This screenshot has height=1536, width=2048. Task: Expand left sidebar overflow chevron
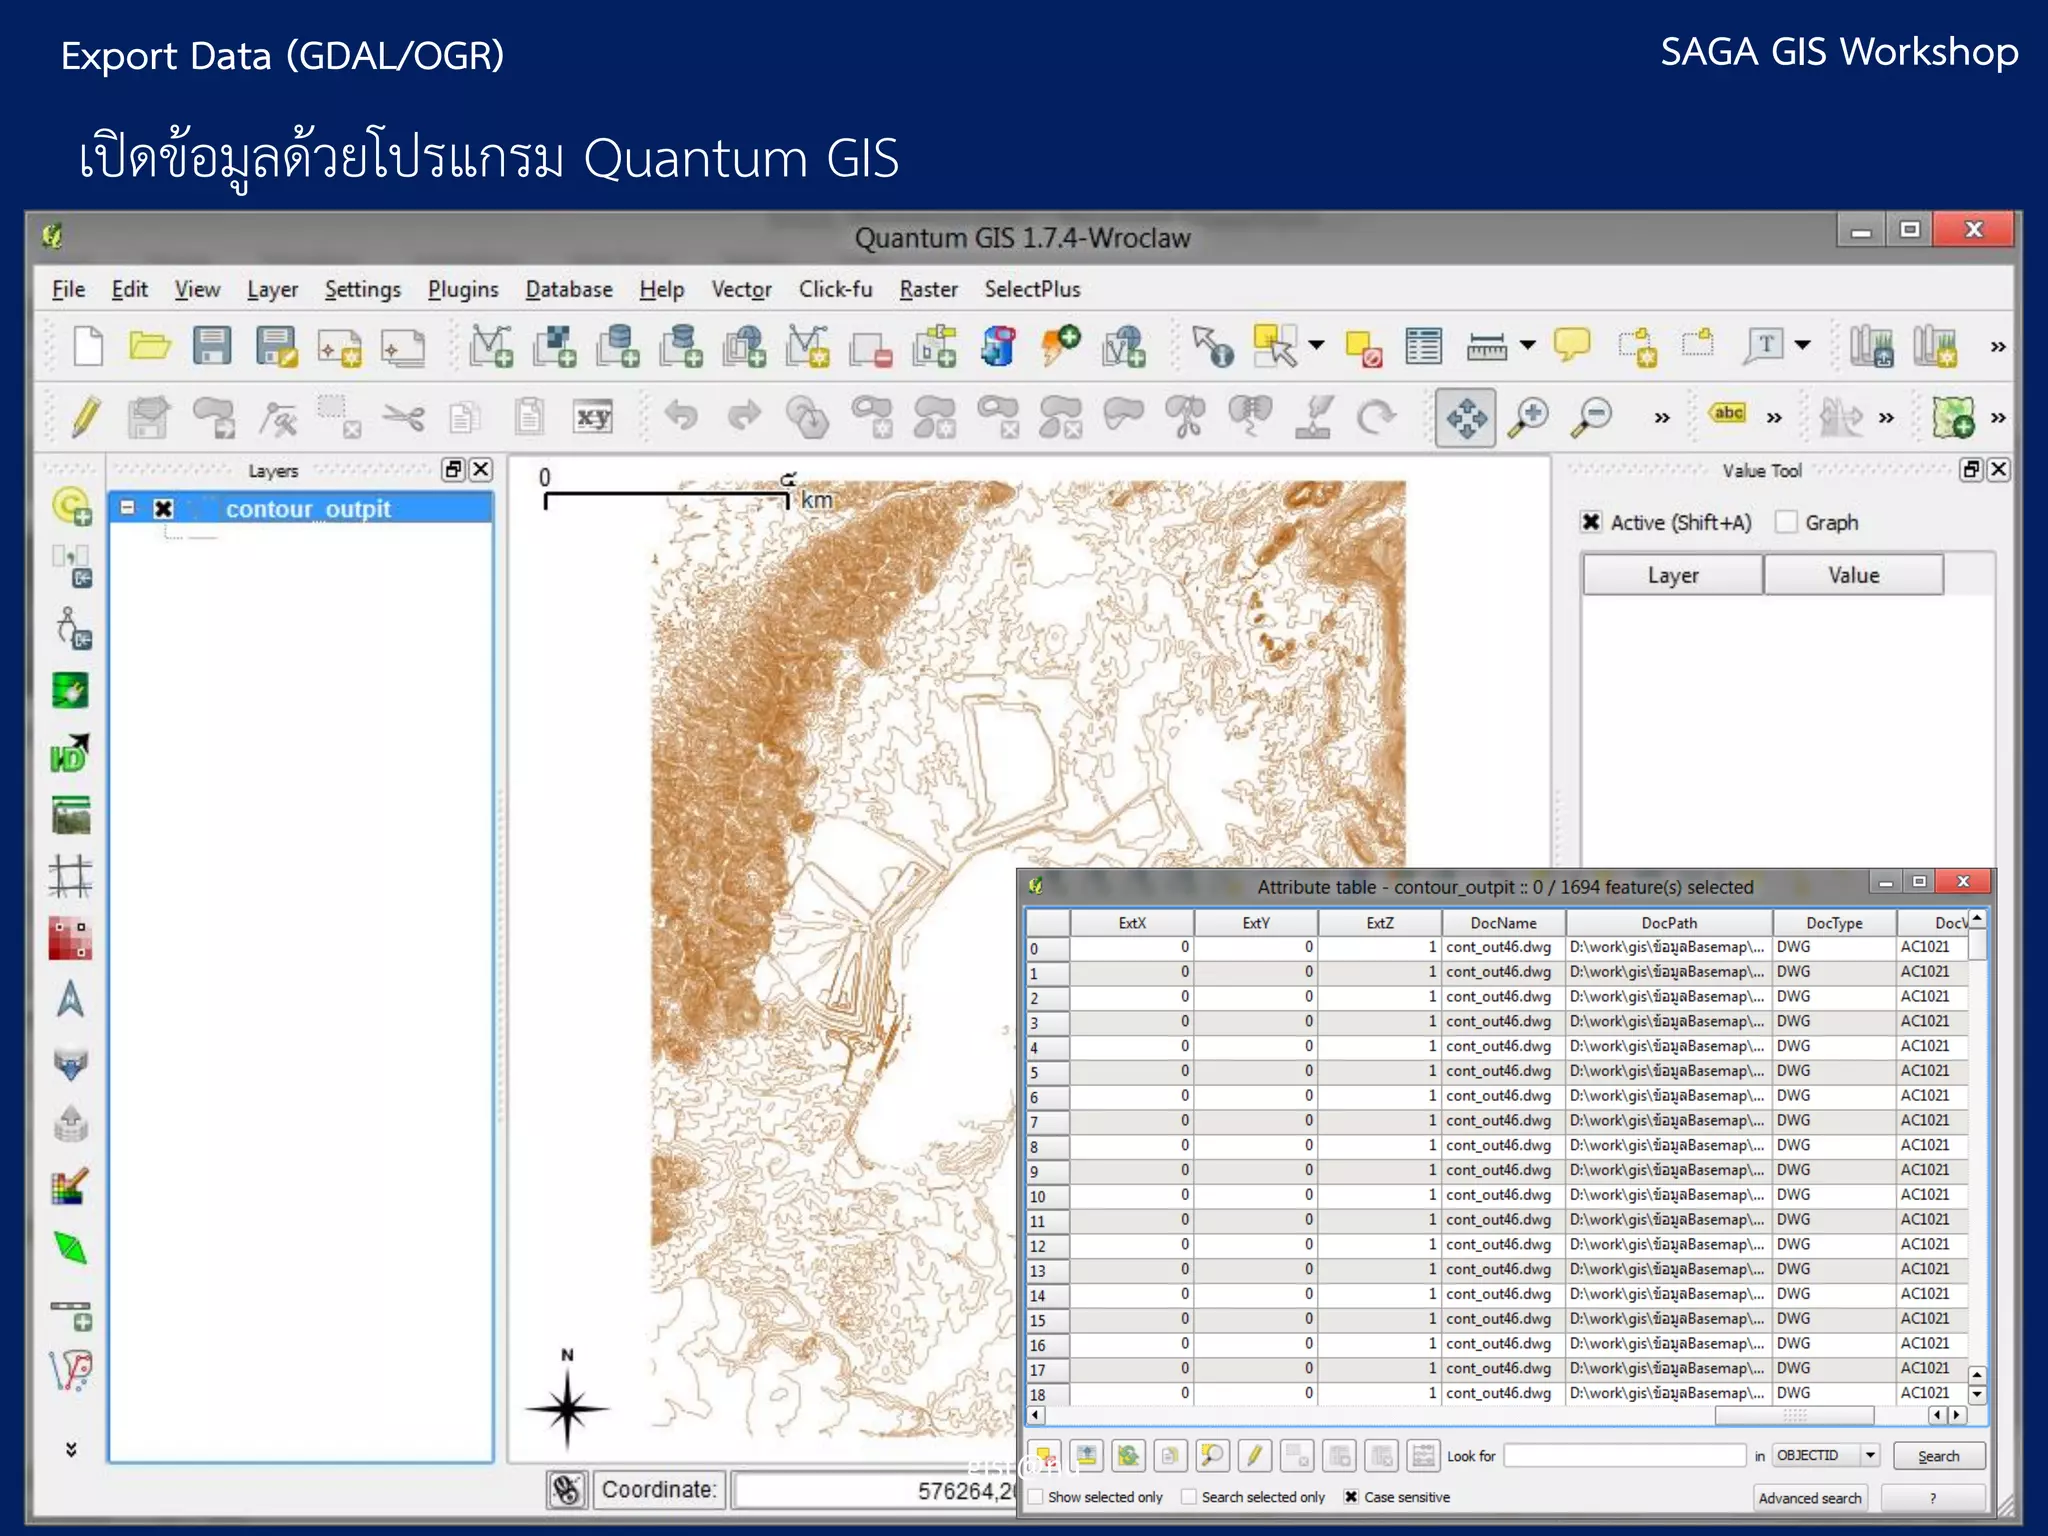(x=71, y=1449)
